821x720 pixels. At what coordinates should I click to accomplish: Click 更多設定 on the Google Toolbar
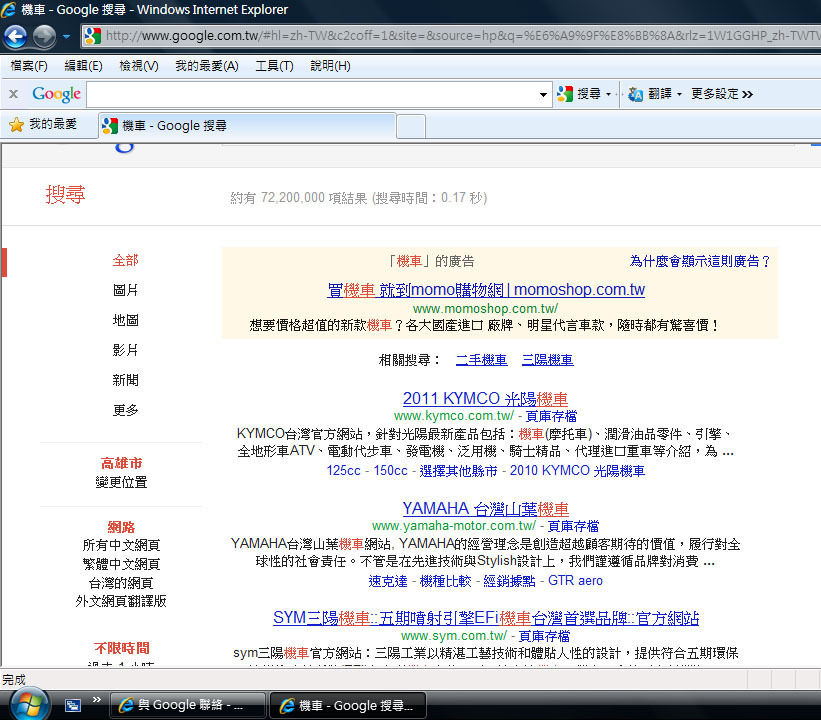click(x=722, y=94)
